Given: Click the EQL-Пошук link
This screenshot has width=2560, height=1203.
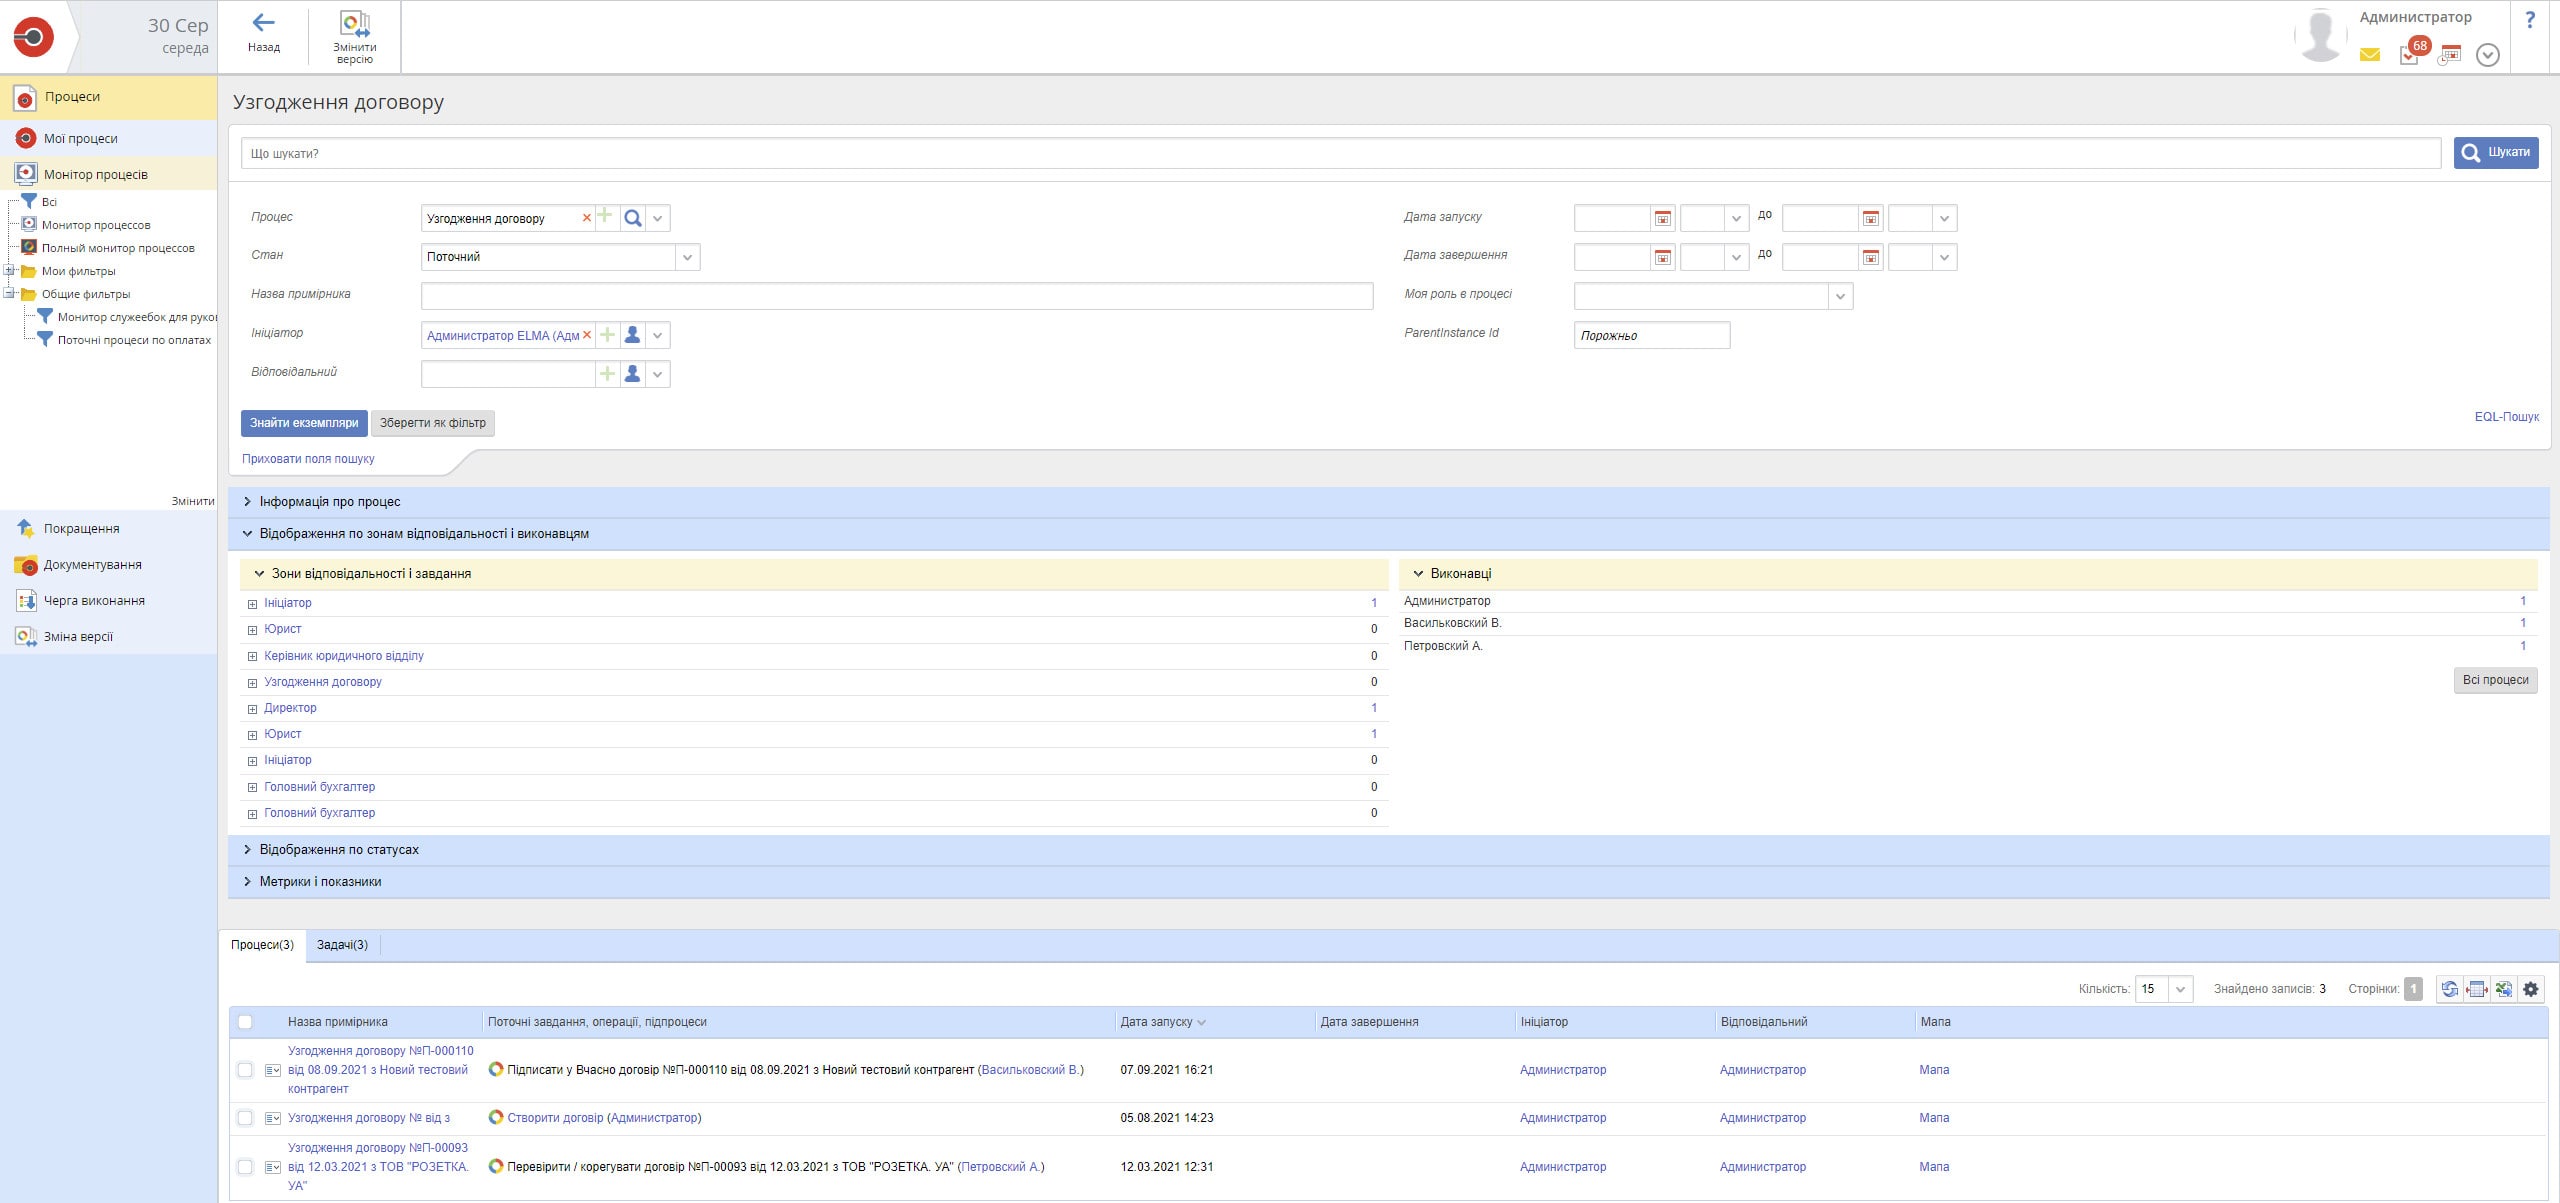Looking at the screenshot, I should tap(2505, 417).
